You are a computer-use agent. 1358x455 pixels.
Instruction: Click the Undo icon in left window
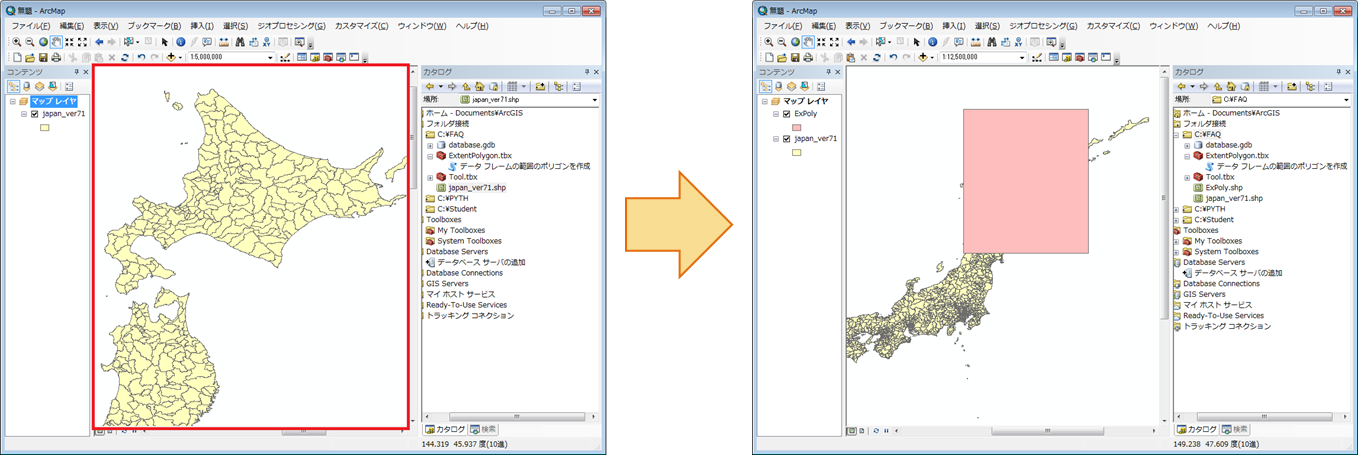(x=141, y=58)
